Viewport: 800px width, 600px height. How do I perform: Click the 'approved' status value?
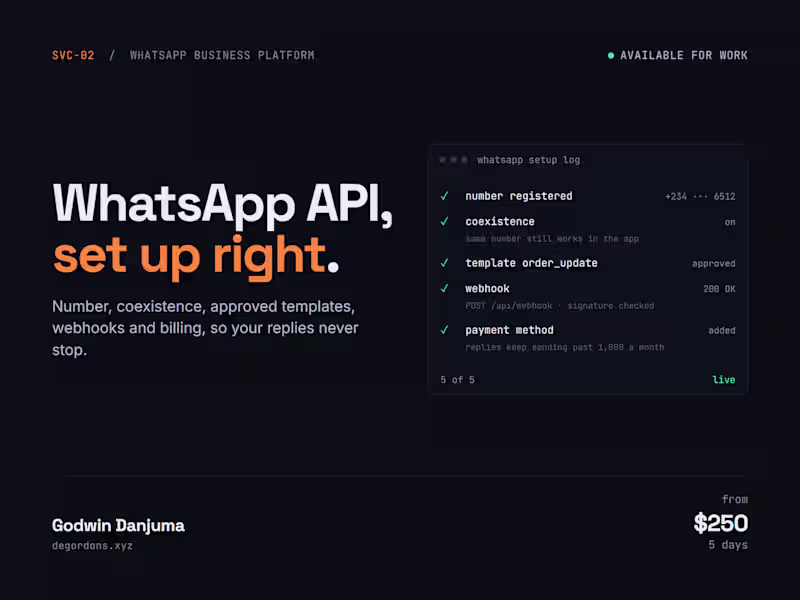pyautogui.click(x=713, y=264)
